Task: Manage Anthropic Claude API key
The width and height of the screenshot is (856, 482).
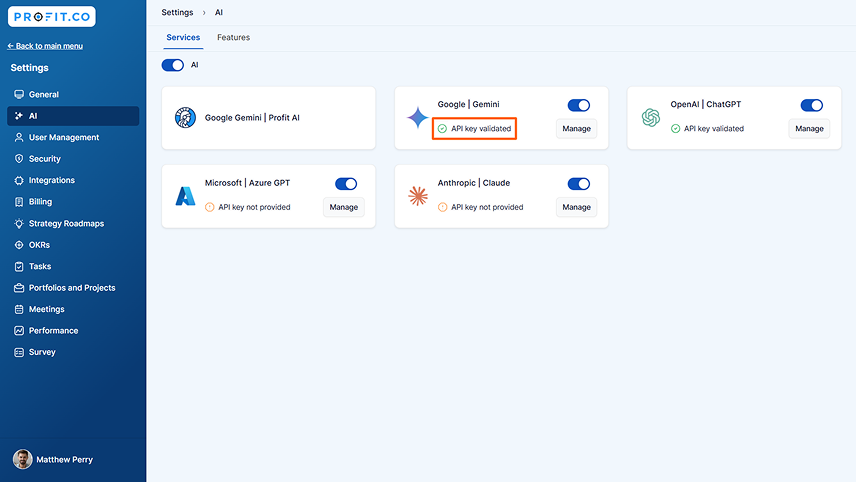Action: pos(576,207)
